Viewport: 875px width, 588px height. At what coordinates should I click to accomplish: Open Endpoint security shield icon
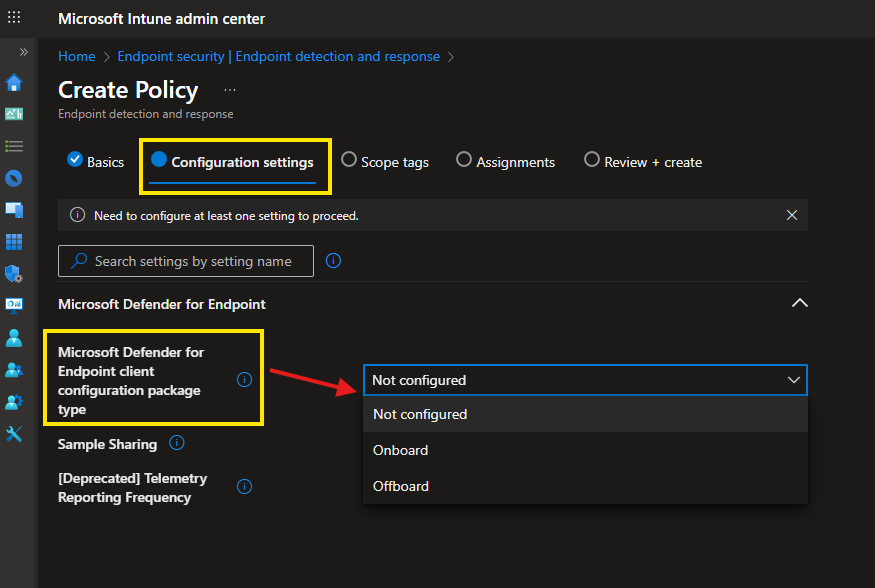click(14, 274)
